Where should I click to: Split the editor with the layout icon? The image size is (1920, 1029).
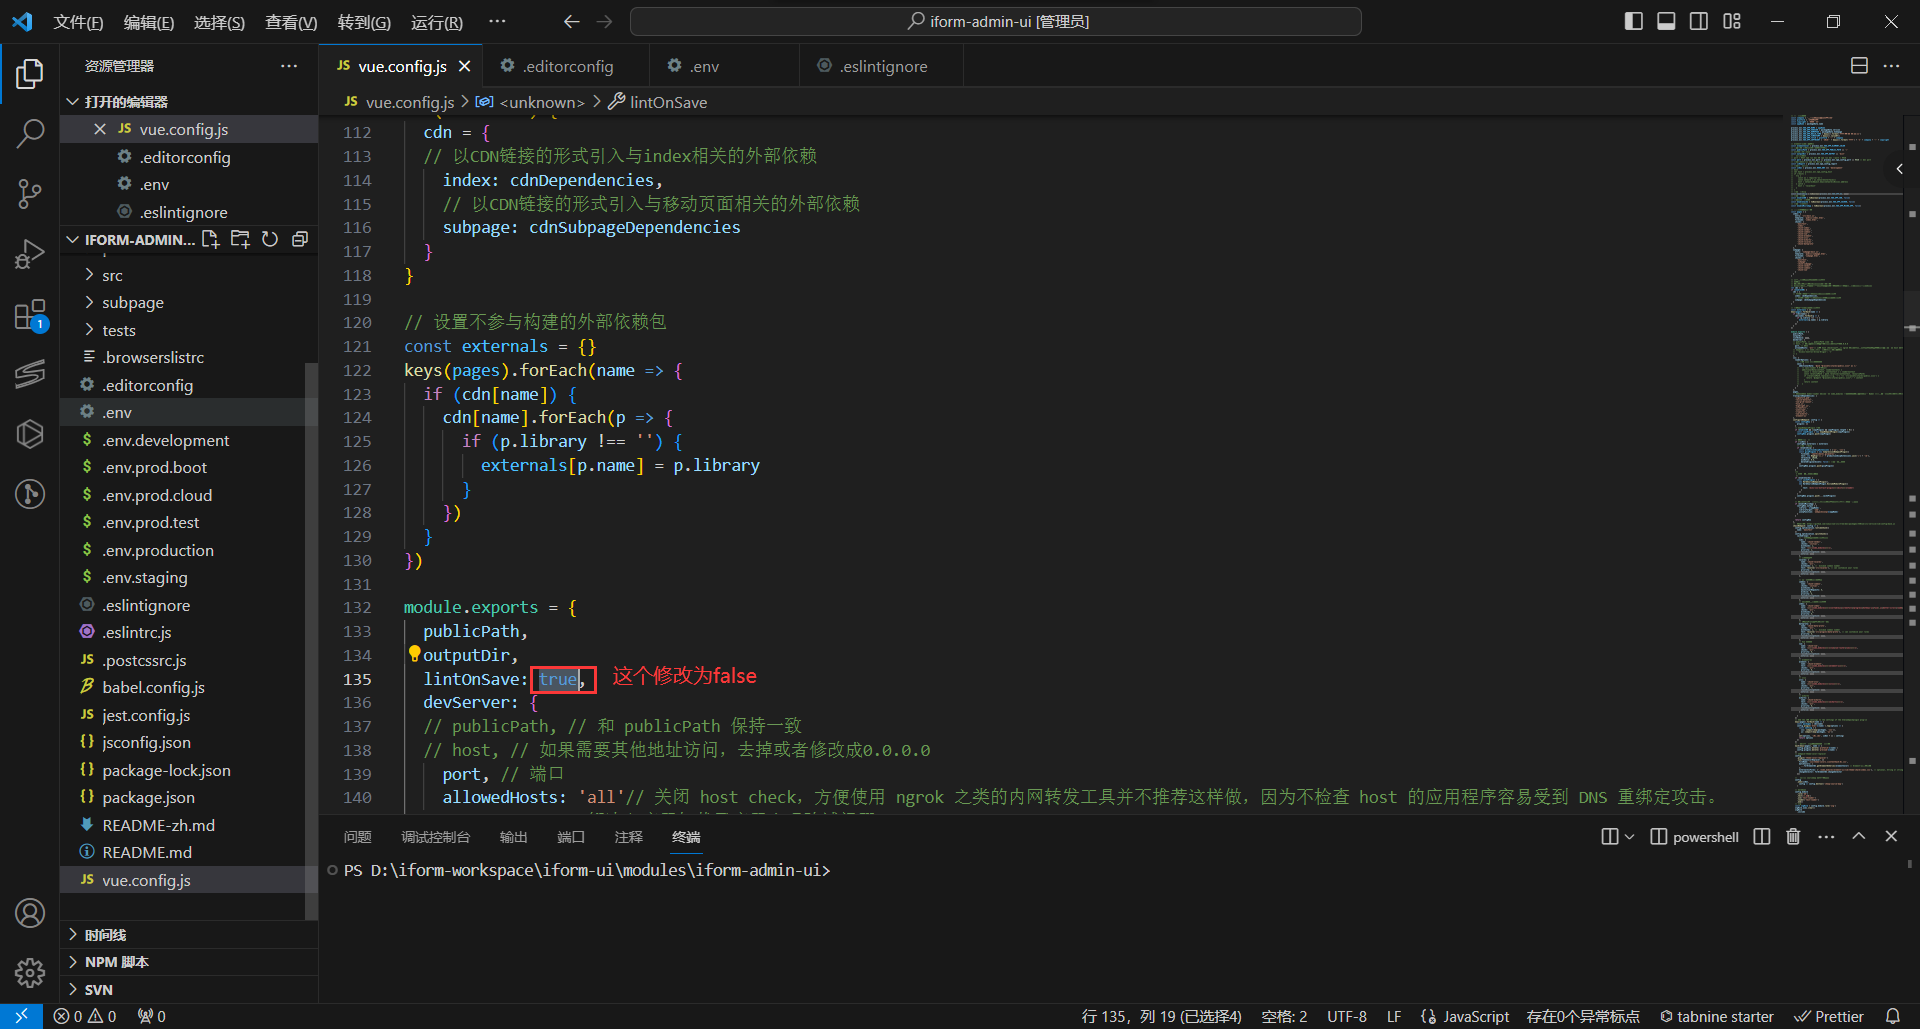click(1859, 66)
